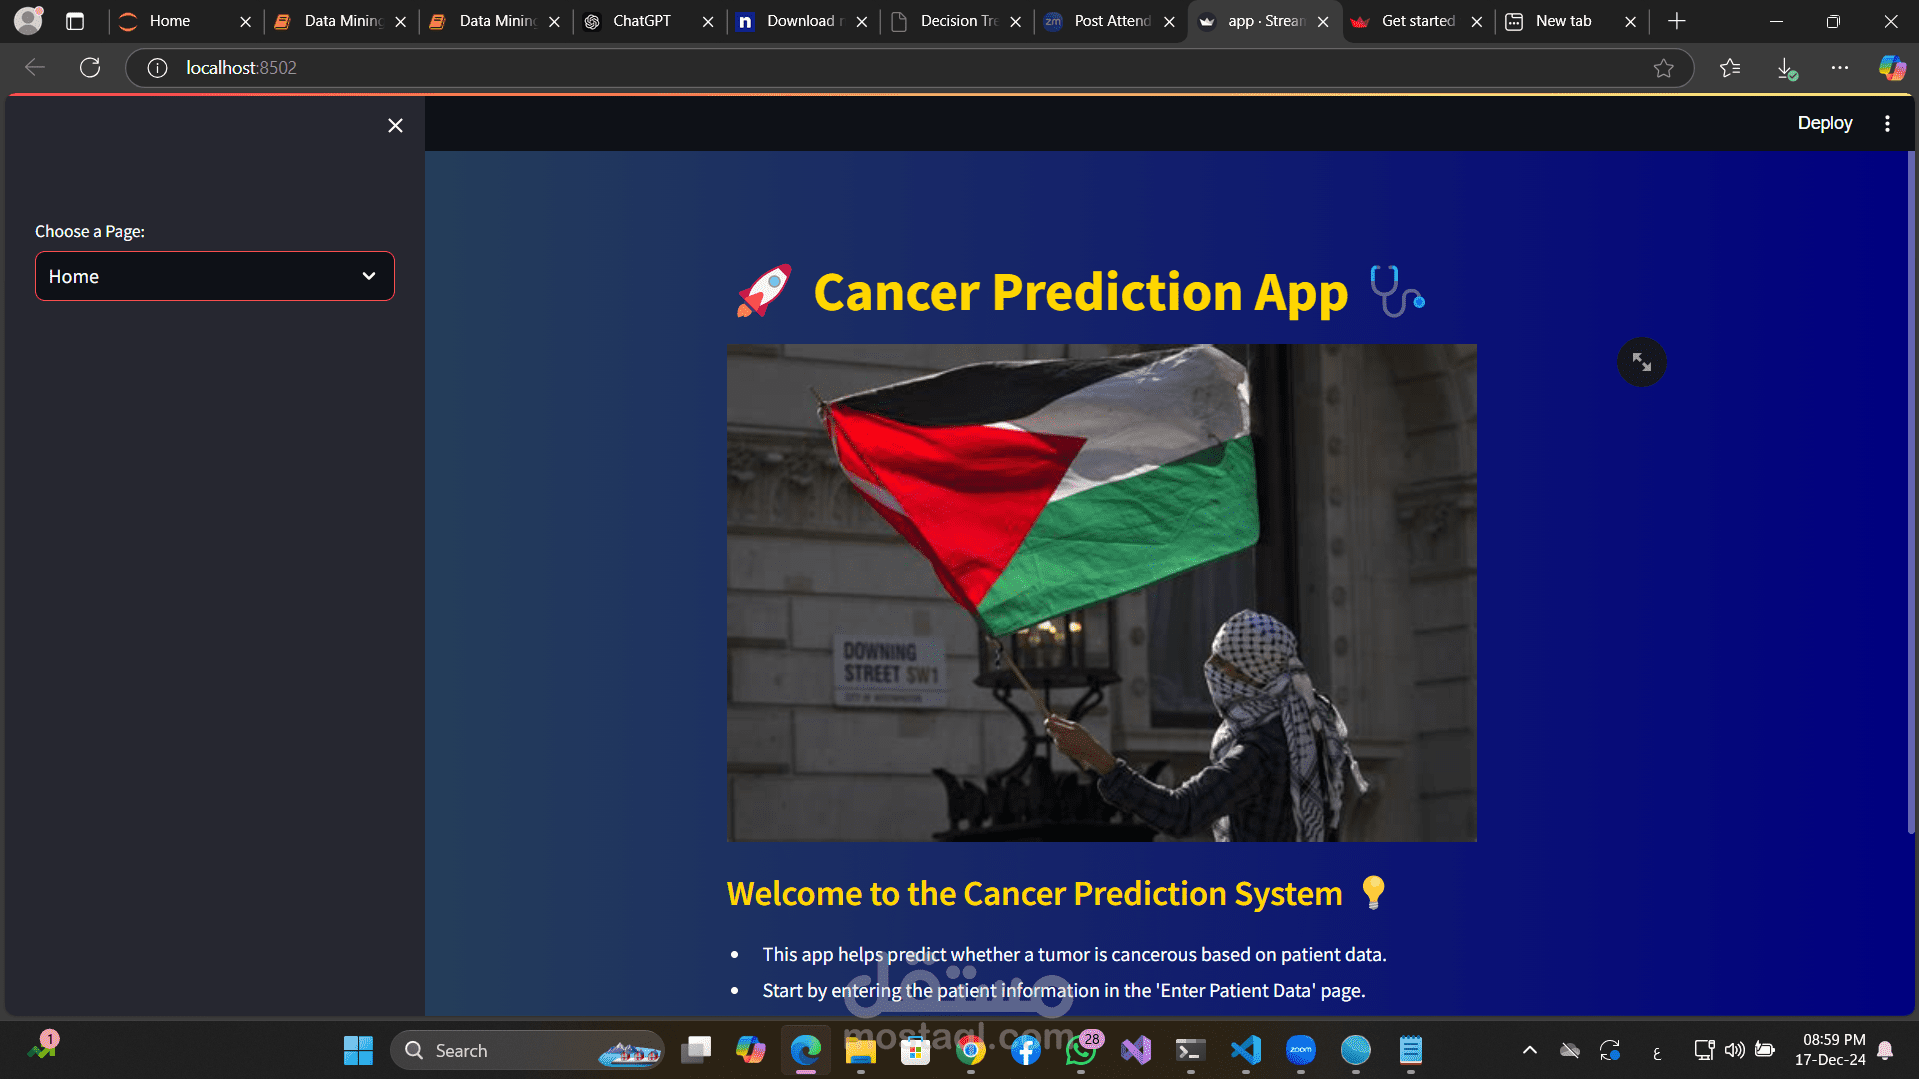This screenshot has width=1919, height=1079.
Task: Open Microsoft Store from the taskbar
Action: [916, 1050]
